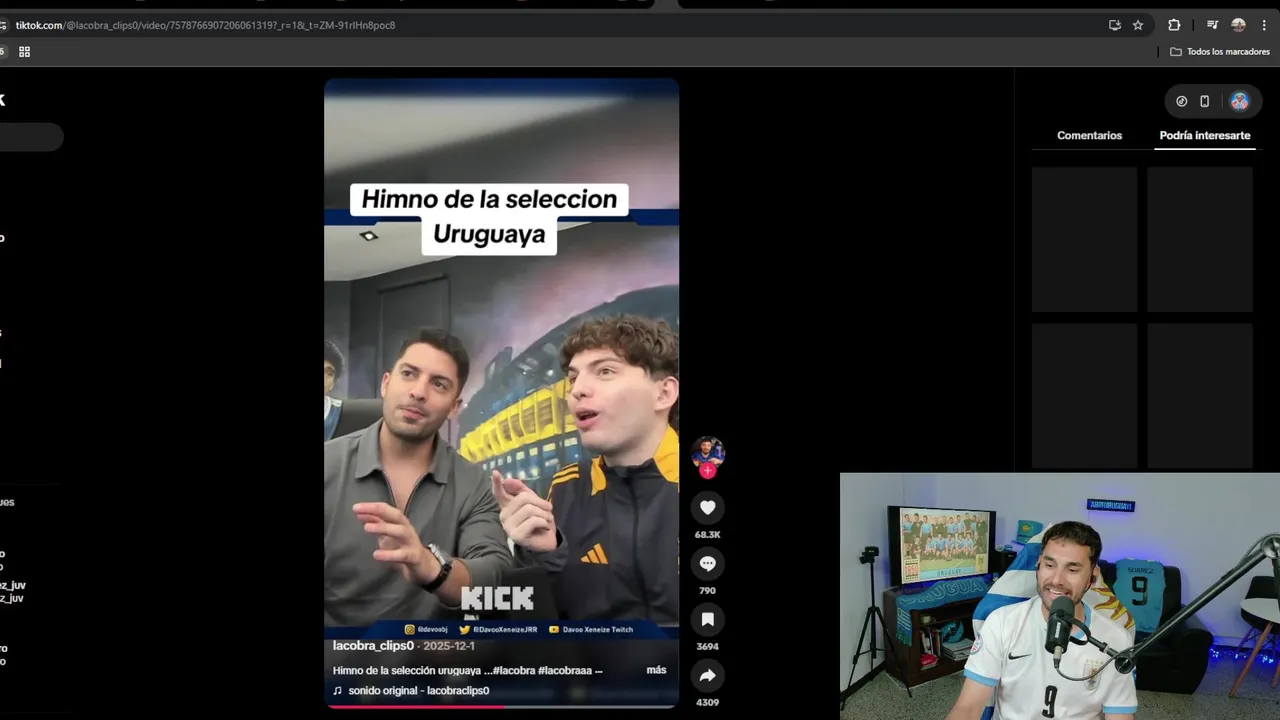The height and width of the screenshot is (720, 1280).
Task: Click the TikTok search field in left sidebar
Action: tap(30, 137)
